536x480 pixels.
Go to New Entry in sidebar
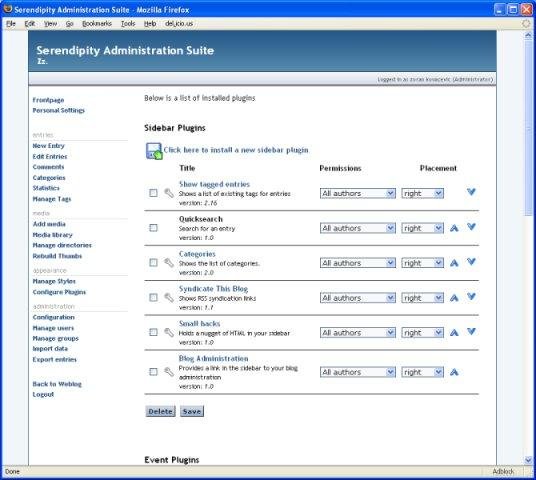(49, 146)
